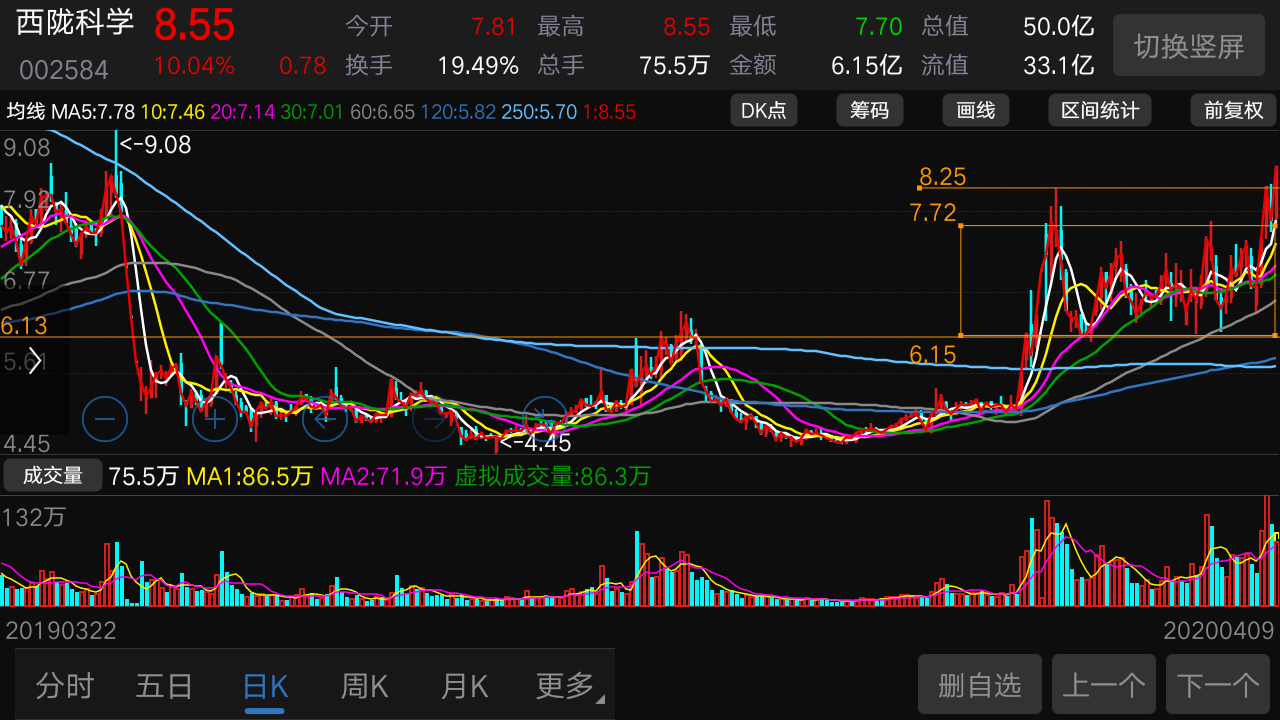This screenshot has width=1280, height=720.
Task: Tap start date 20190322
Action: coord(61,631)
